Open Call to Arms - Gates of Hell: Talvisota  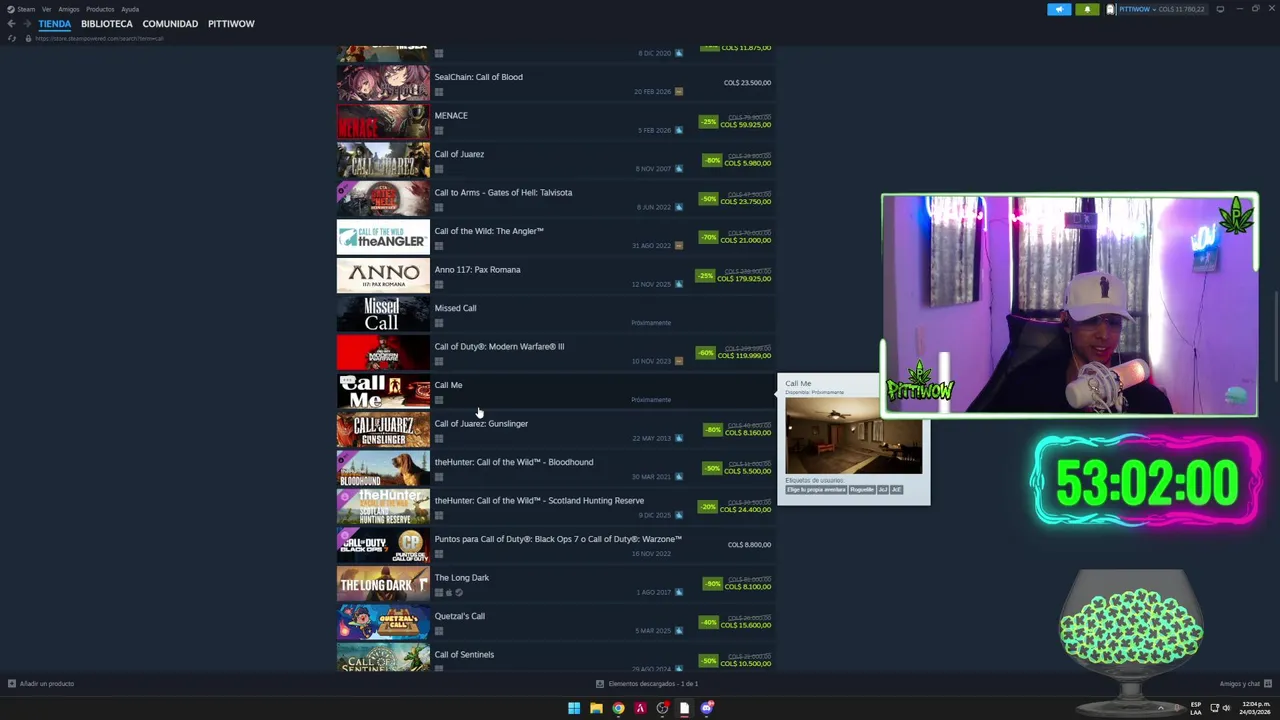[555, 199]
